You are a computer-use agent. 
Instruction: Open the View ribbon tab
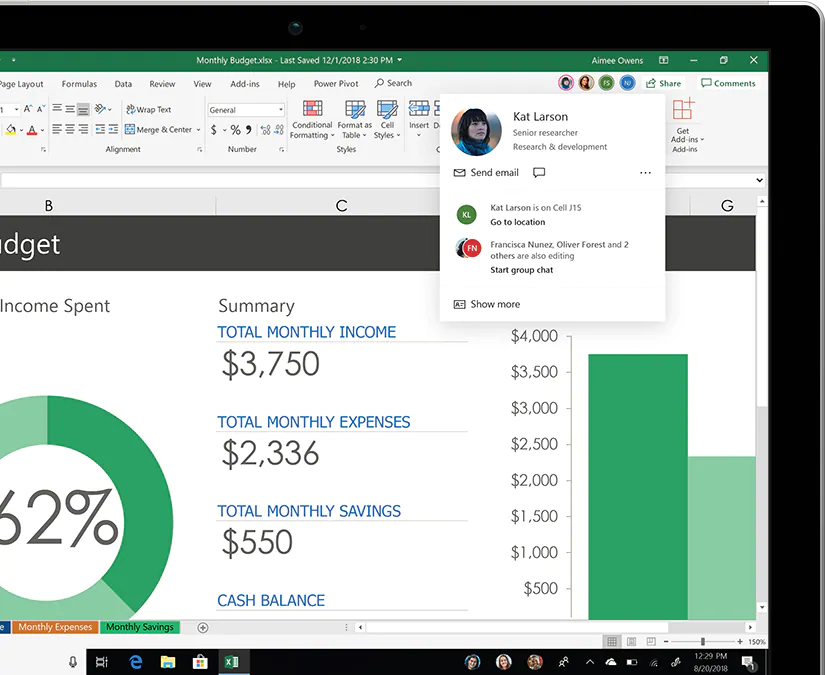[x=202, y=84]
